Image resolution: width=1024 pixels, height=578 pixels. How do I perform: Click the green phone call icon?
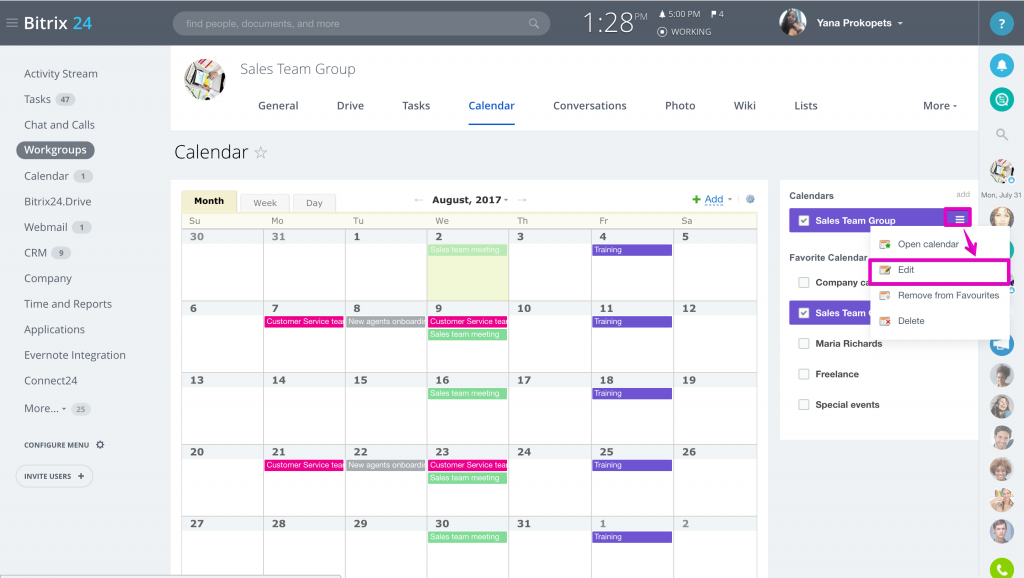tap(1001, 569)
